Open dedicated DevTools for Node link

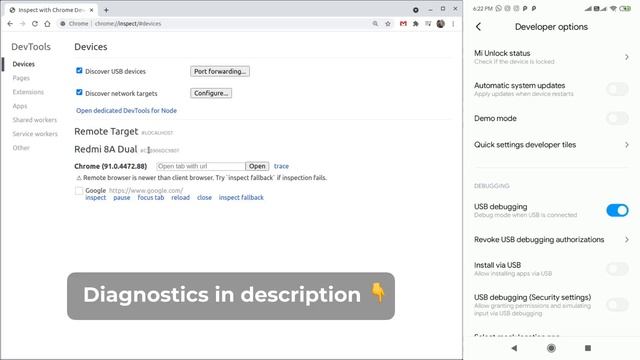click(127, 110)
